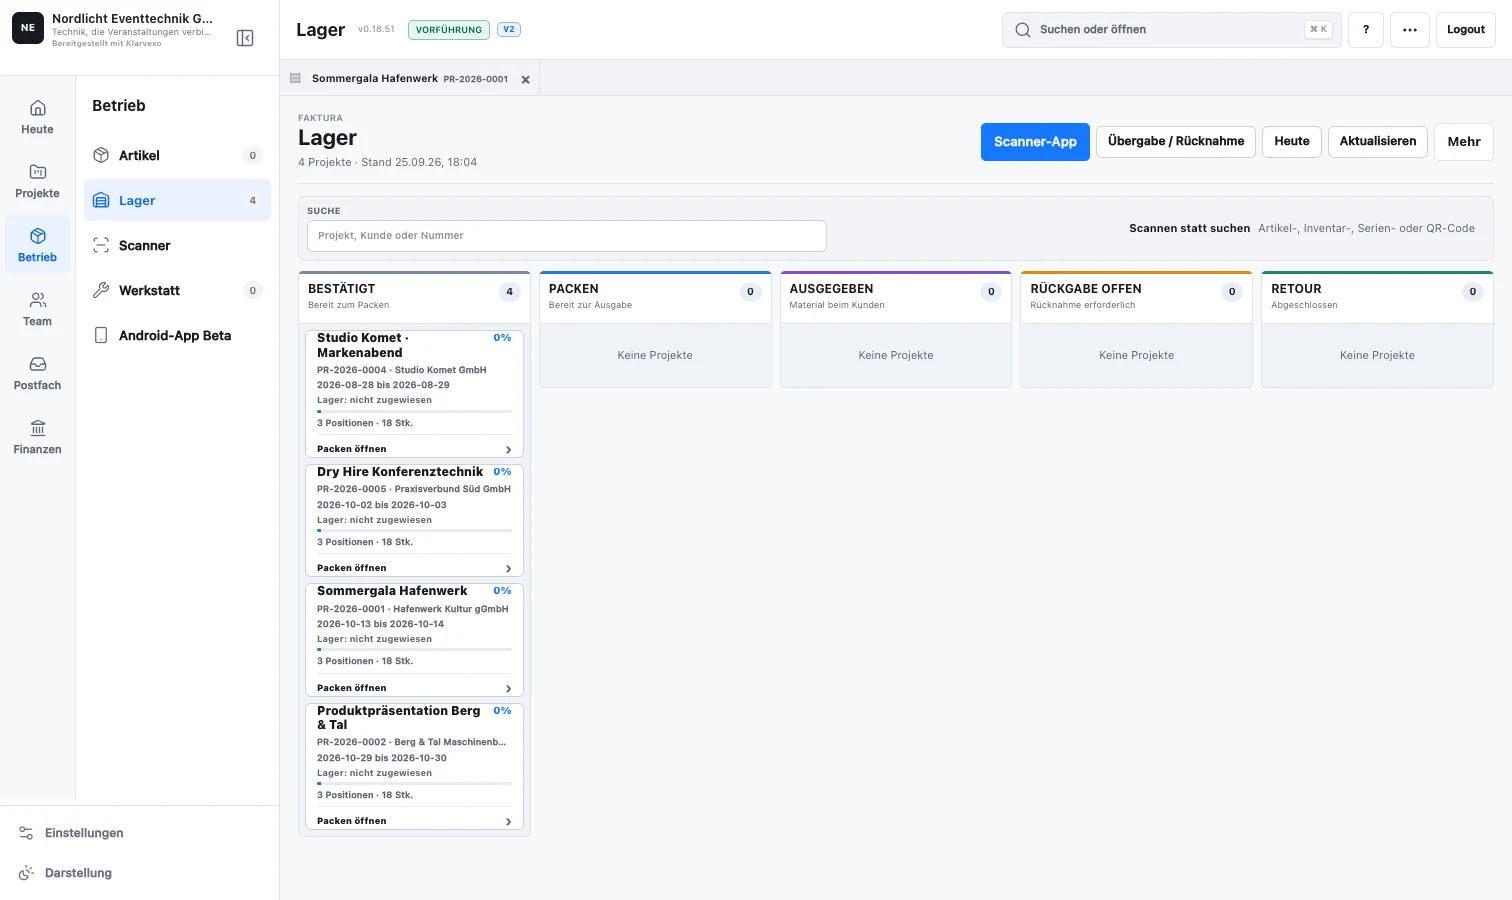This screenshot has width=1512, height=900.
Task: Select the RETOUR column header
Action: (1377, 296)
